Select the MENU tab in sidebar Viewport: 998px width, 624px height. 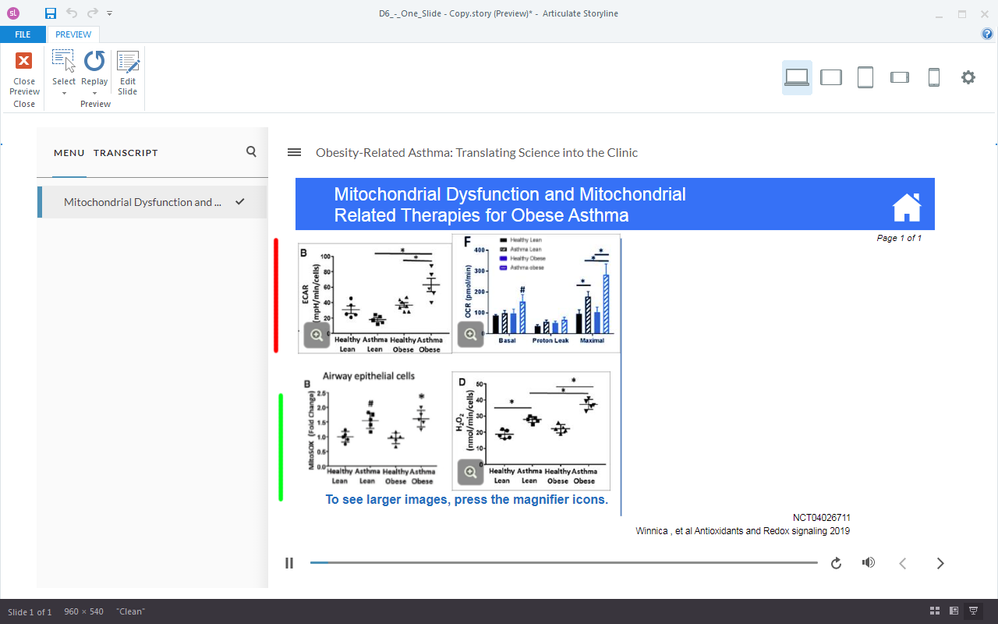(x=69, y=153)
